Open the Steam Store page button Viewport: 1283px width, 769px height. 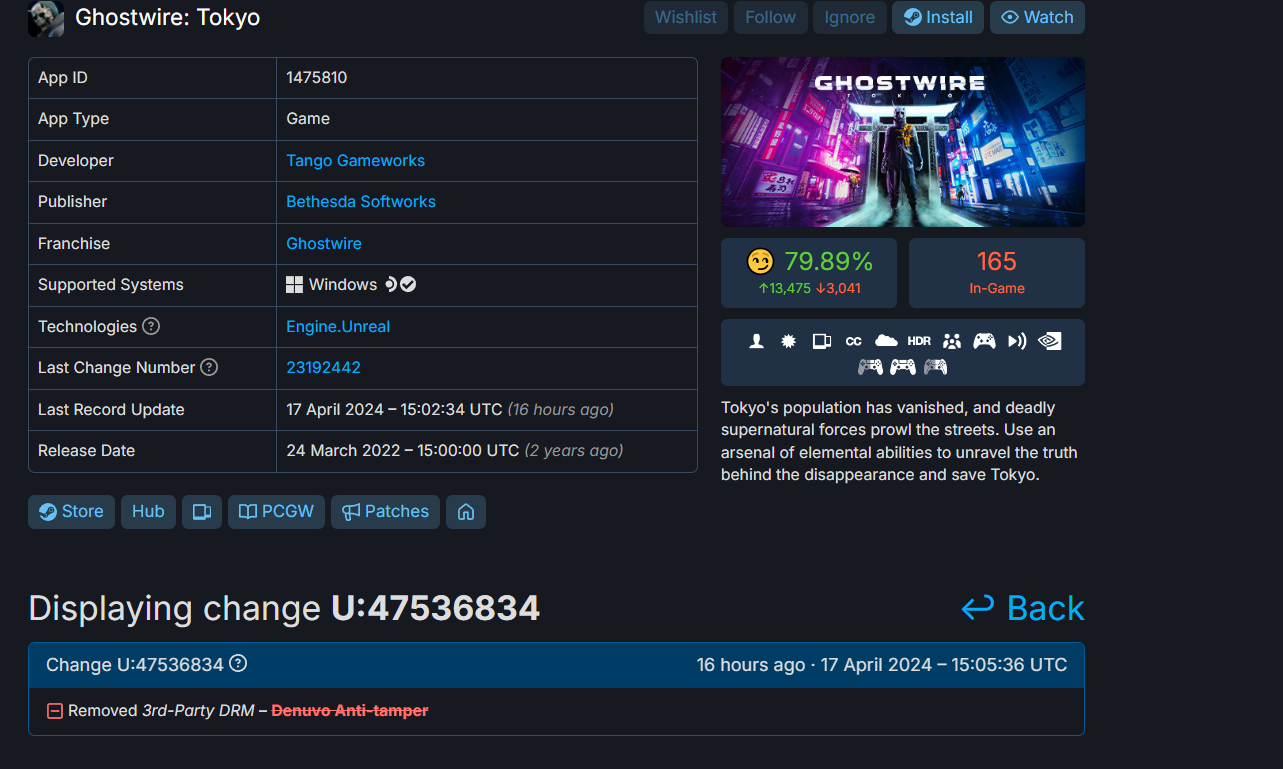[x=71, y=512]
